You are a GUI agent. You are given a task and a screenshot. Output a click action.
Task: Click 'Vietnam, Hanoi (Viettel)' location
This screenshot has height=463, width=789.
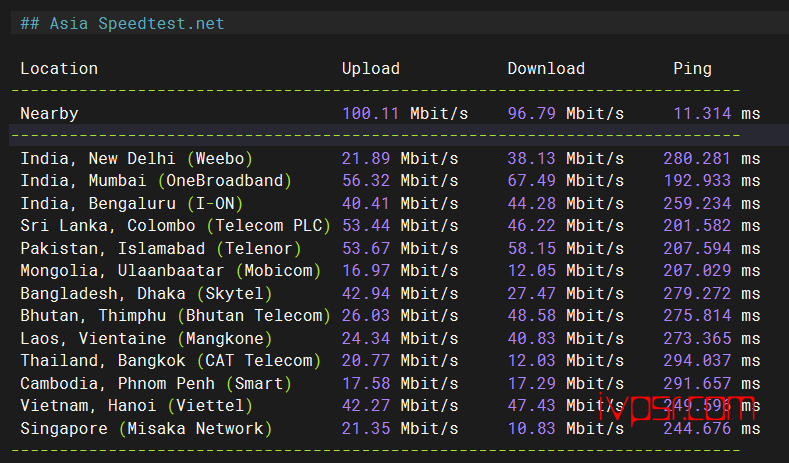136,406
